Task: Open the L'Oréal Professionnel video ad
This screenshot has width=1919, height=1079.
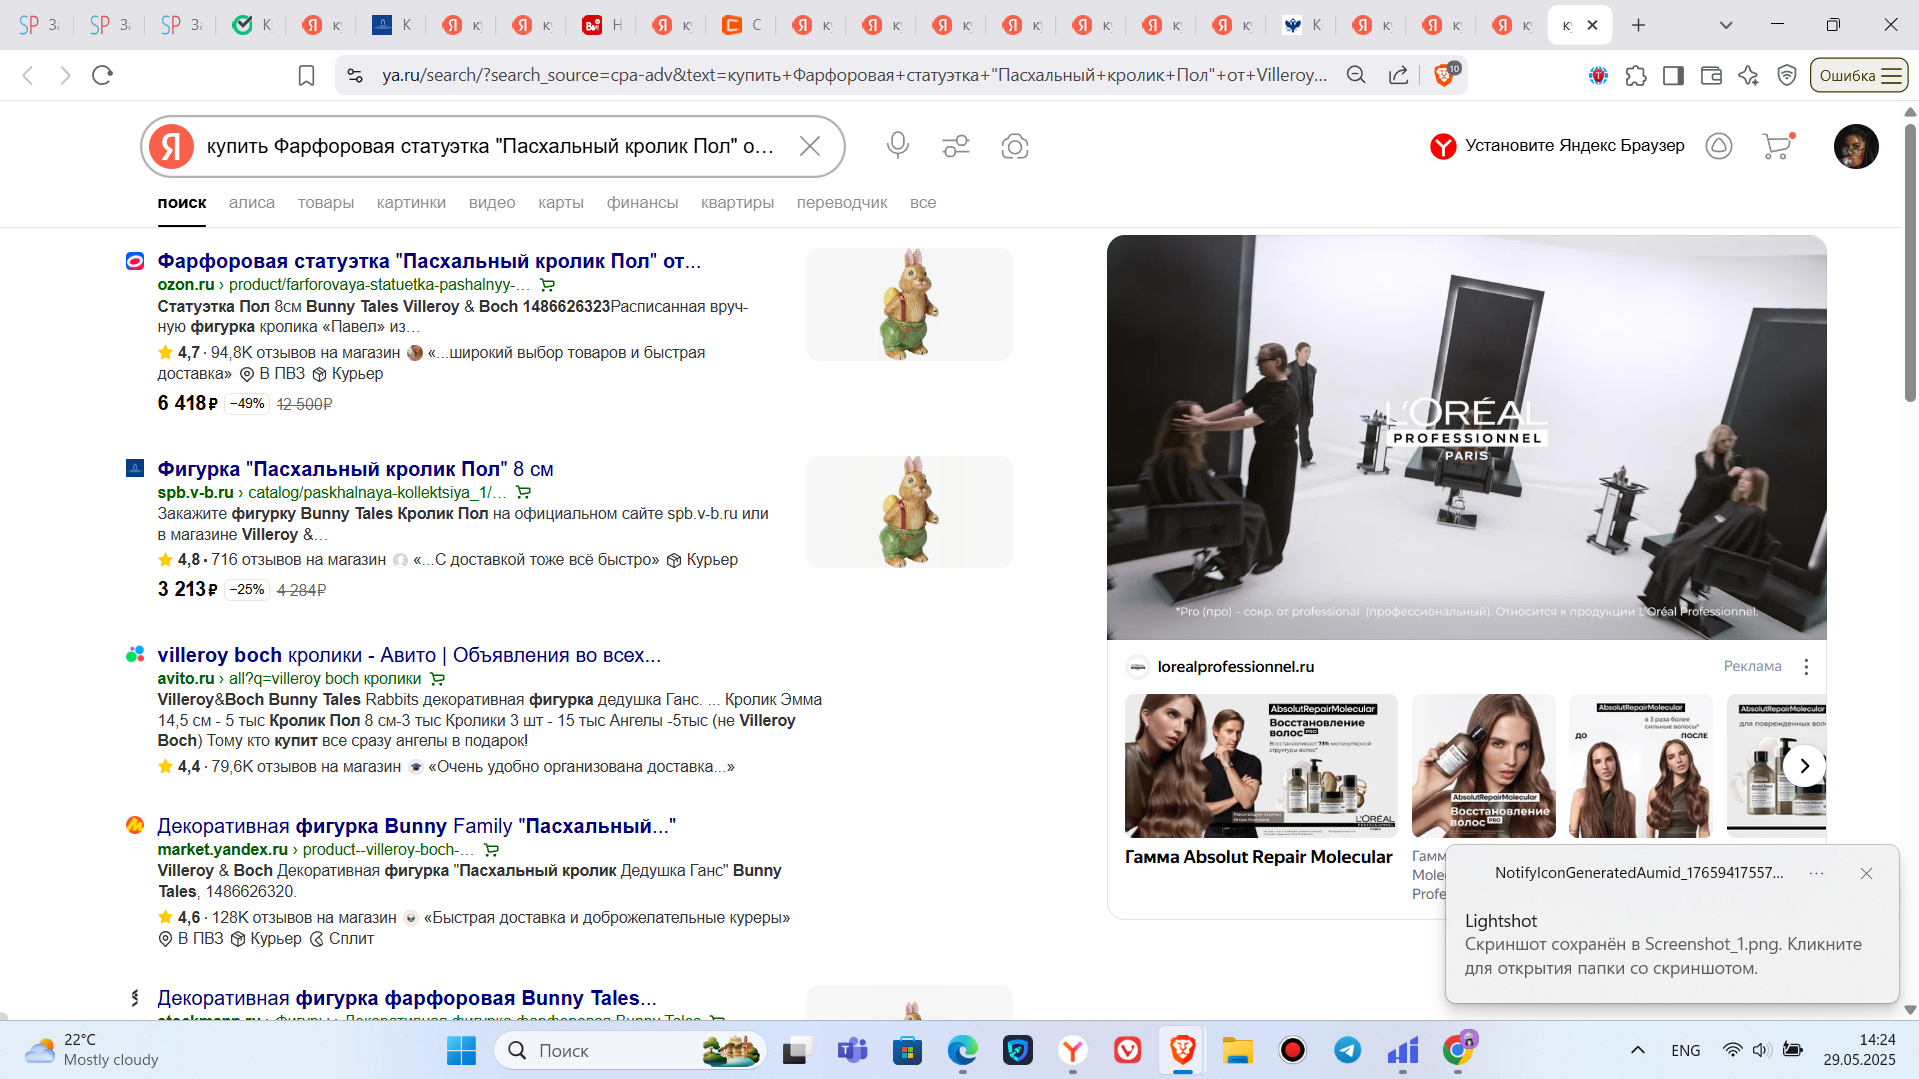Action: coord(1466,437)
